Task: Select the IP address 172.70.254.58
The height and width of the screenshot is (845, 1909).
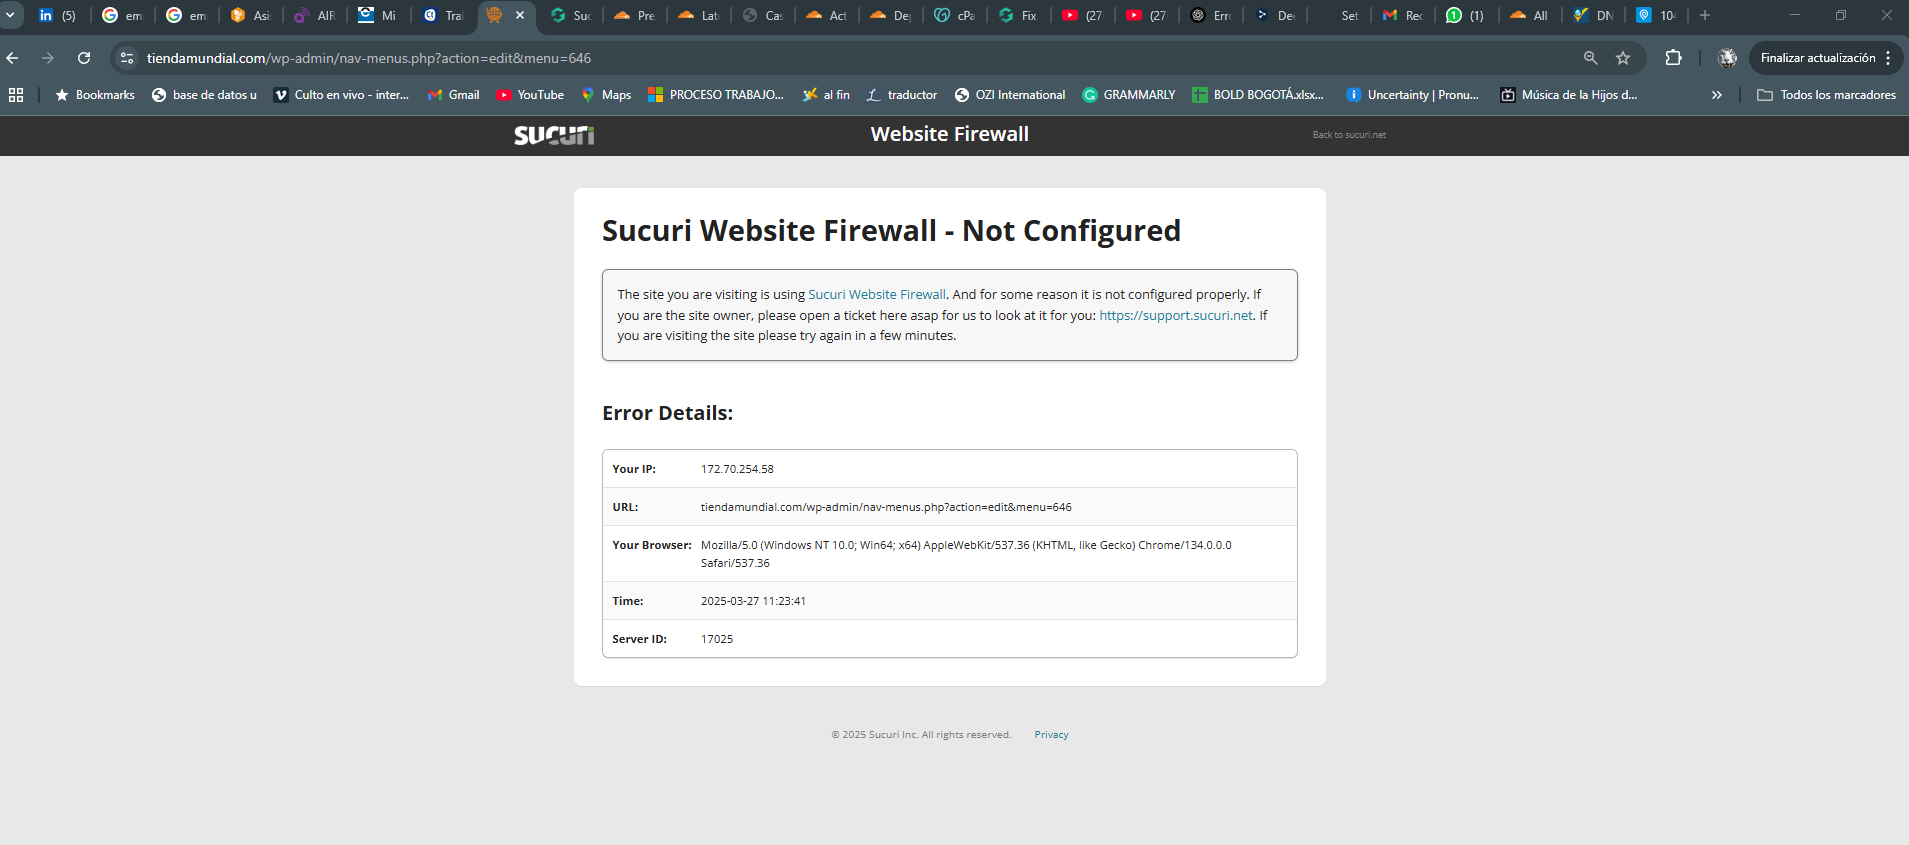Action: click(737, 469)
